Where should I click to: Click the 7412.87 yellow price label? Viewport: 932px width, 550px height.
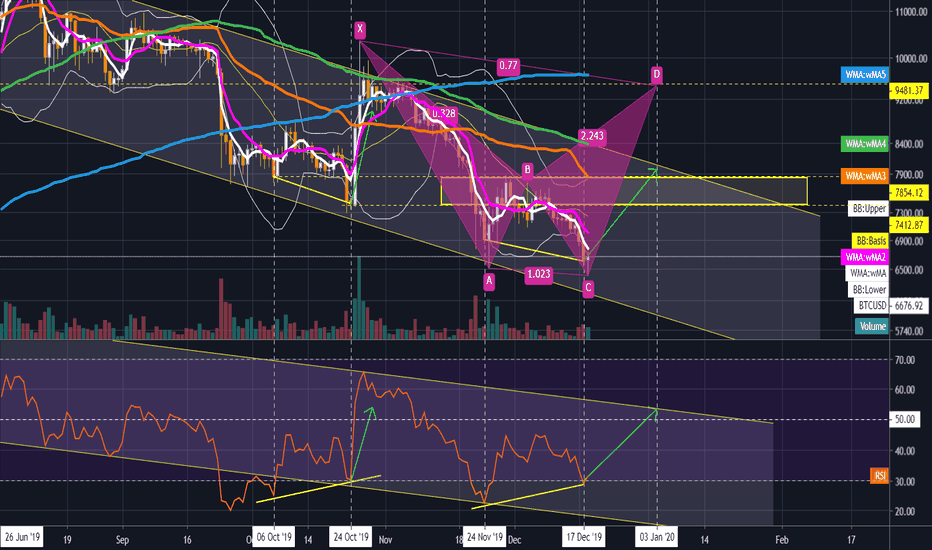(x=909, y=225)
